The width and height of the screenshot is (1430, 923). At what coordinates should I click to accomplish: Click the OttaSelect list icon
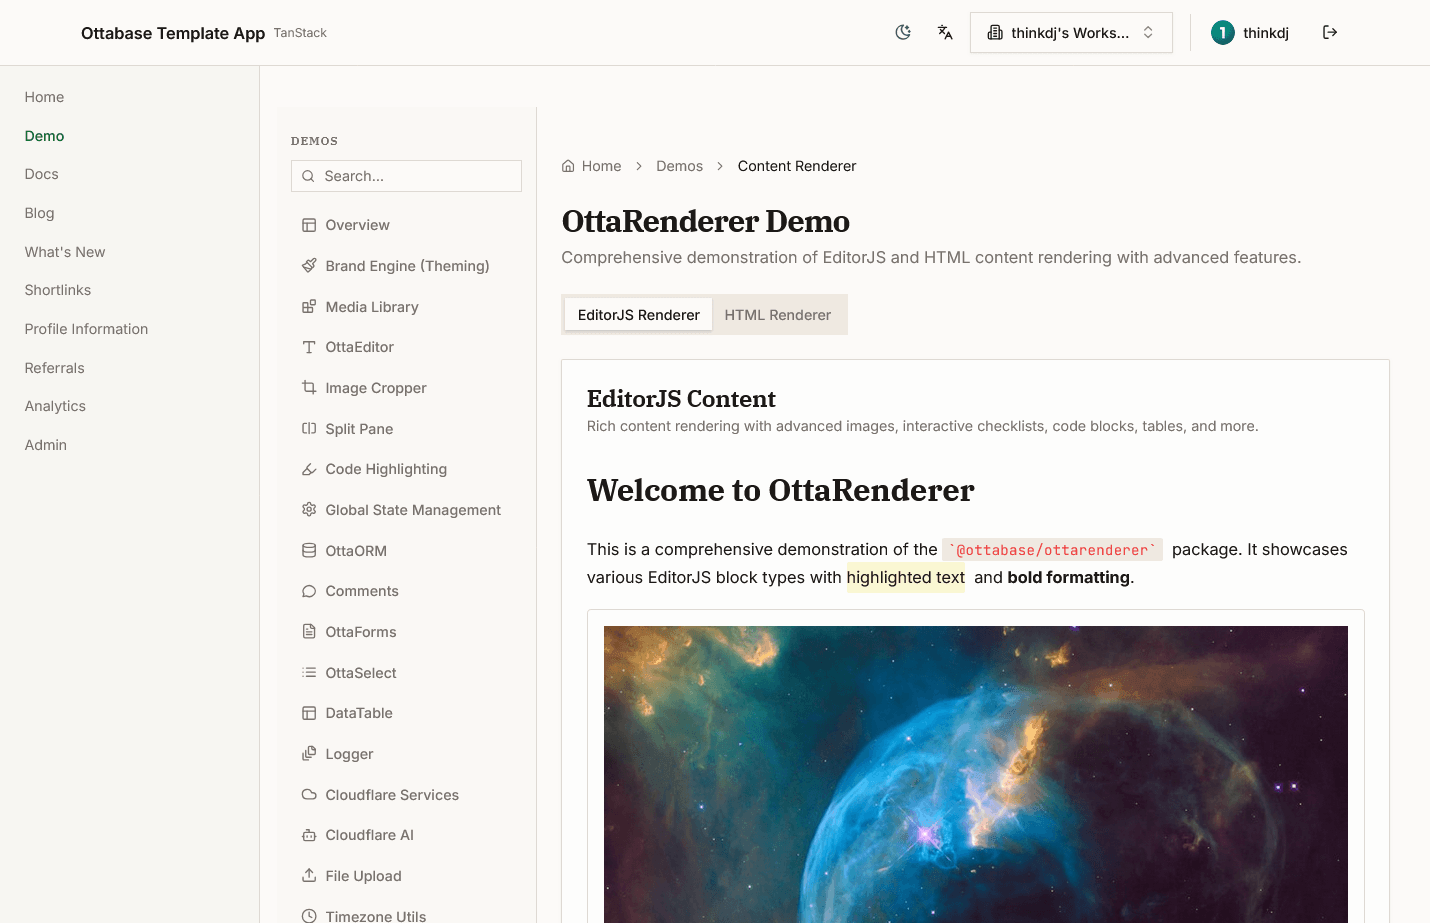pos(309,673)
